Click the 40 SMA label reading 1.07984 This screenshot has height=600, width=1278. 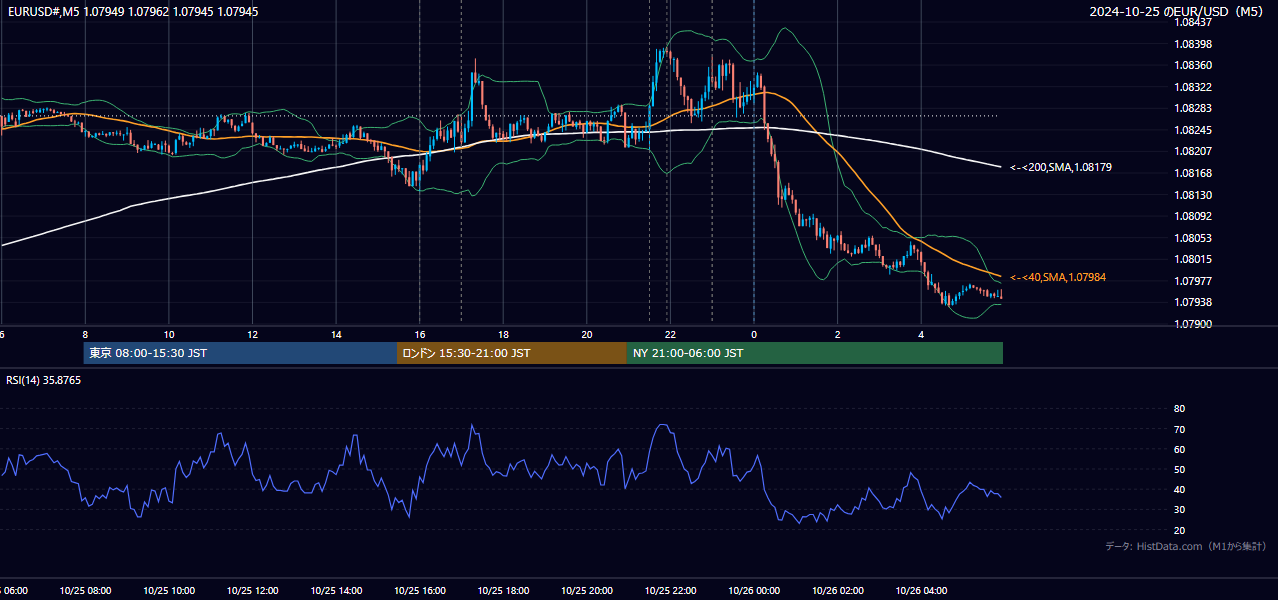(1058, 277)
